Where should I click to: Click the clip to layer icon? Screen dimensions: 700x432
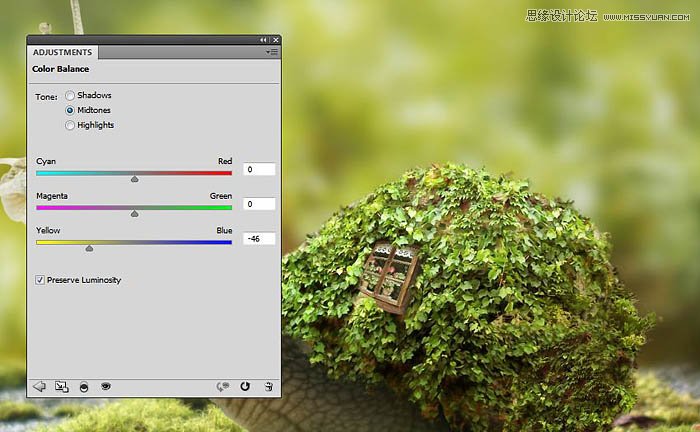[x=83, y=387]
